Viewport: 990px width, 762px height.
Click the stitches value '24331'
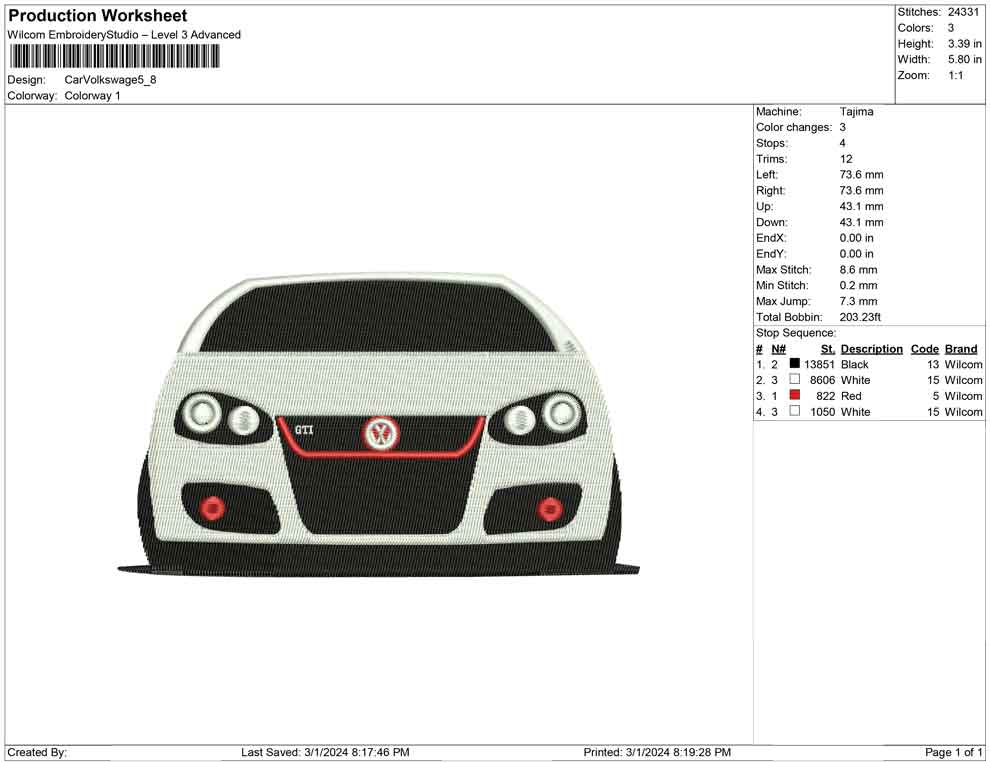point(963,12)
